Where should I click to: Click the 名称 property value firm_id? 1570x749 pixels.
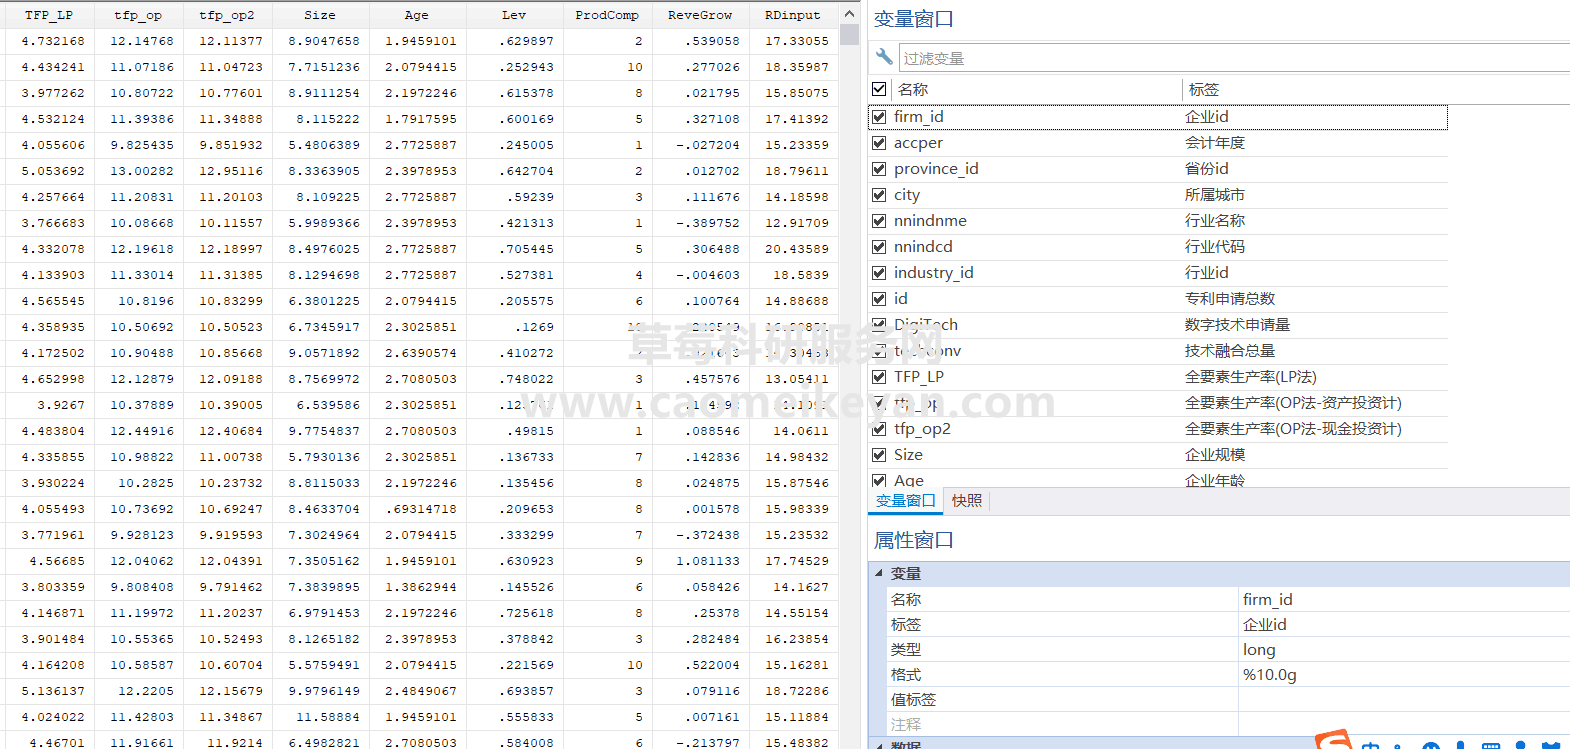point(1267,599)
